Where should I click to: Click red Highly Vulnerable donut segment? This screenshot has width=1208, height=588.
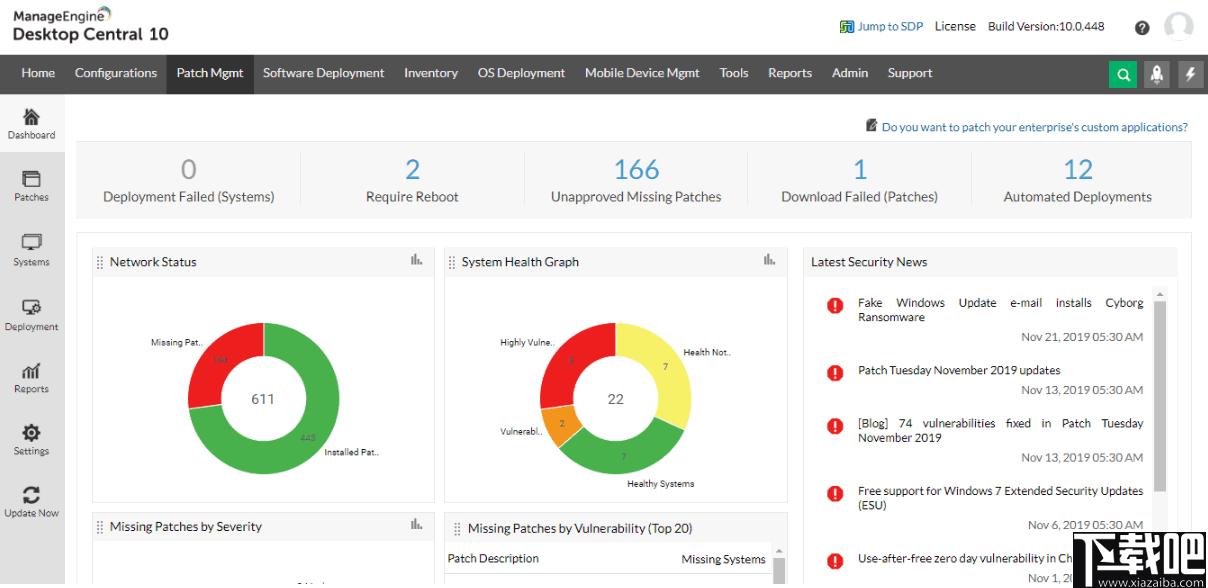click(x=572, y=360)
